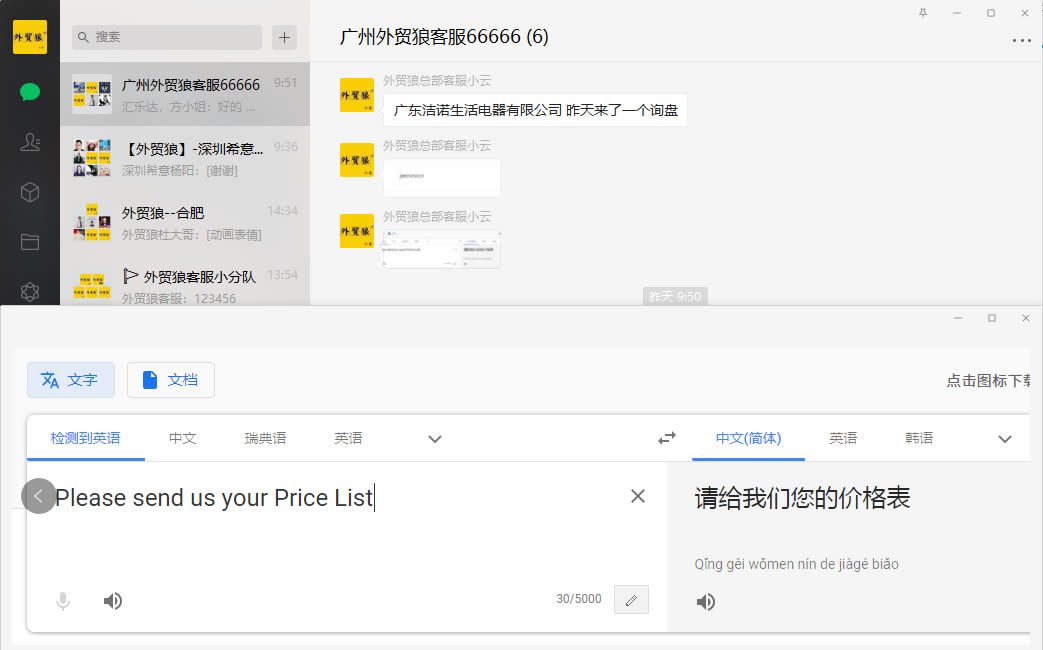Open the Chats icon in sidebar
Image resolution: width=1043 pixels, height=650 pixels.
(30, 92)
